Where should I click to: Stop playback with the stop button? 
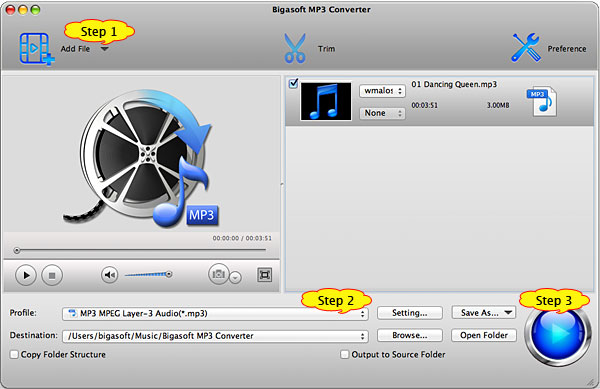(52, 275)
